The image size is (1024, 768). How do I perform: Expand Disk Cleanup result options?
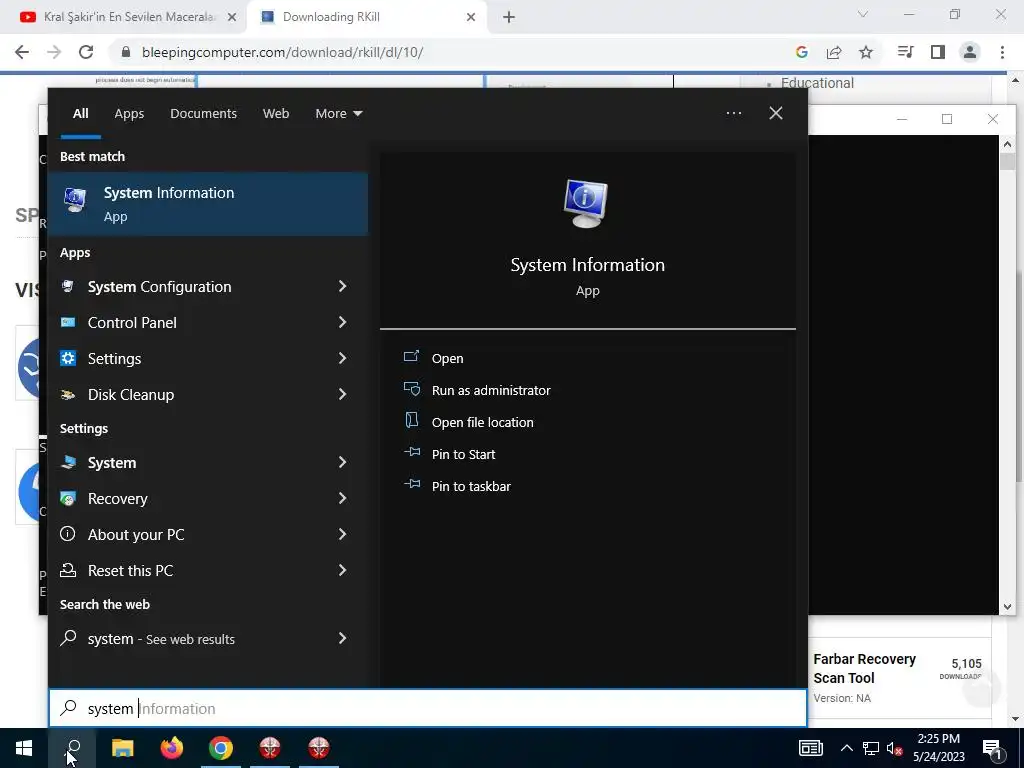(342, 394)
